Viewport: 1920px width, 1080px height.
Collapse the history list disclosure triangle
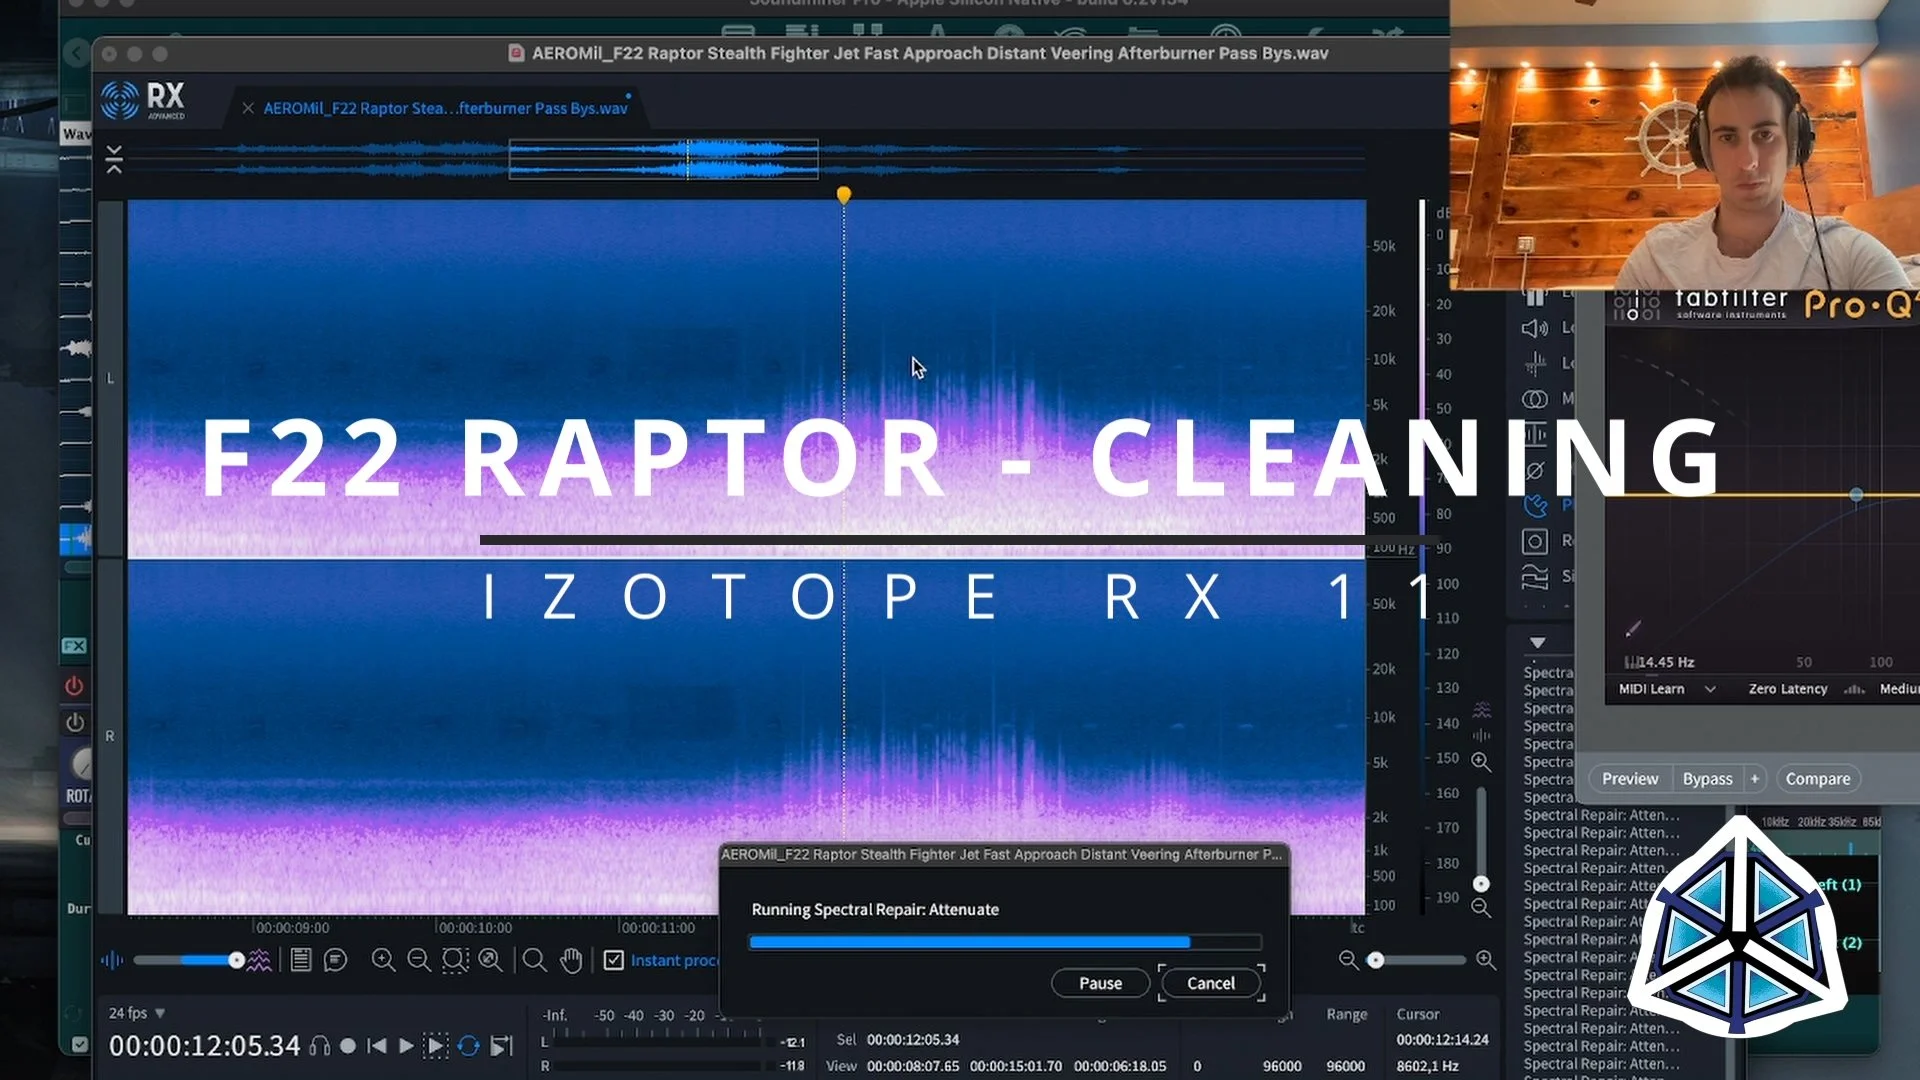pyautogui.click(x=1538, y=642)
